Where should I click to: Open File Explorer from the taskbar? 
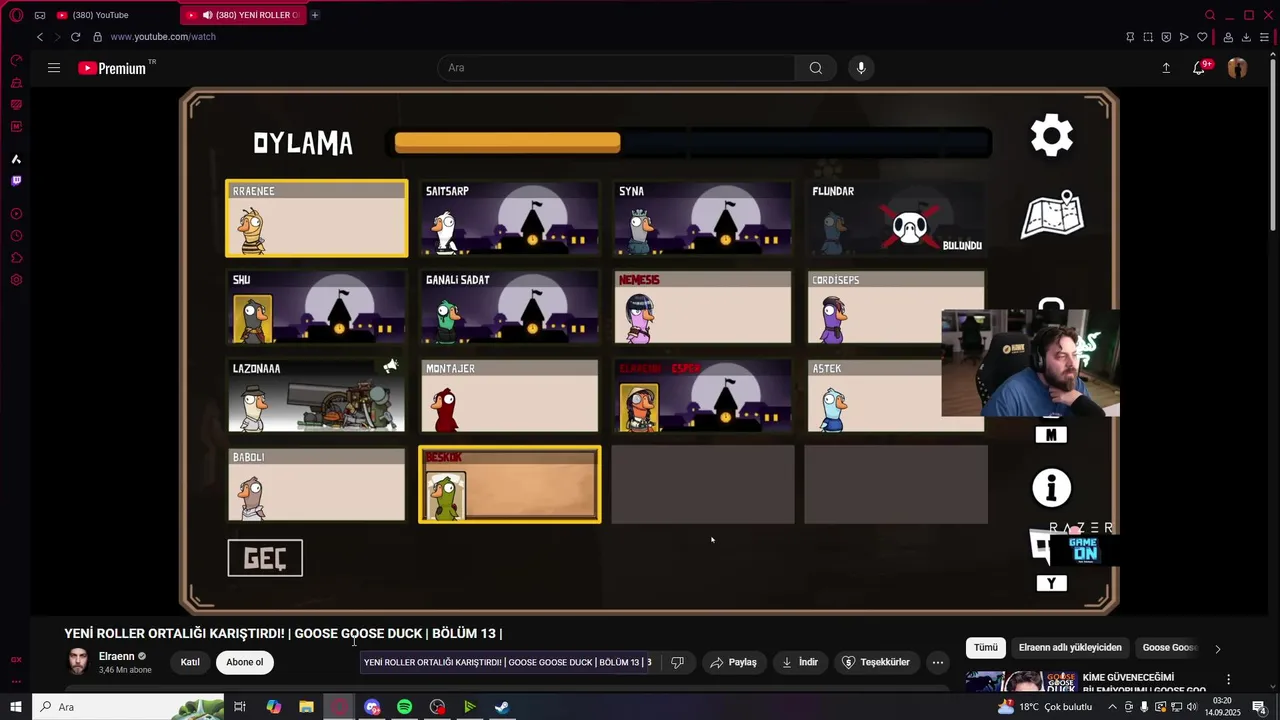[306, 707]
